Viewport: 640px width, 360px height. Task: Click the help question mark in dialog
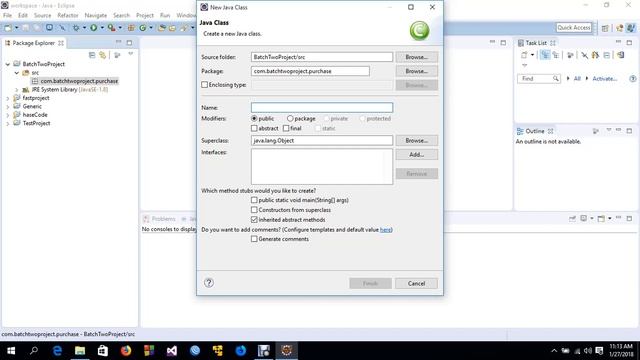(x=209, y=282)
